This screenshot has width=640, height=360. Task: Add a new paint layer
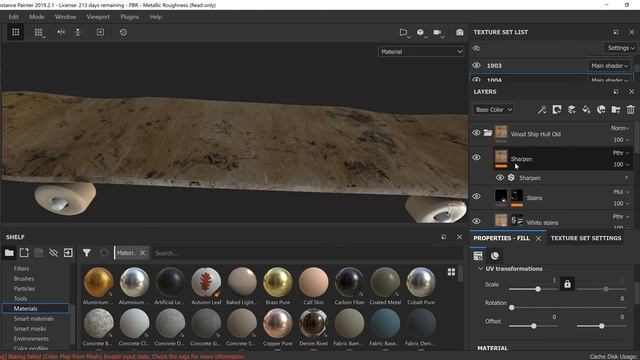[571, 109]
